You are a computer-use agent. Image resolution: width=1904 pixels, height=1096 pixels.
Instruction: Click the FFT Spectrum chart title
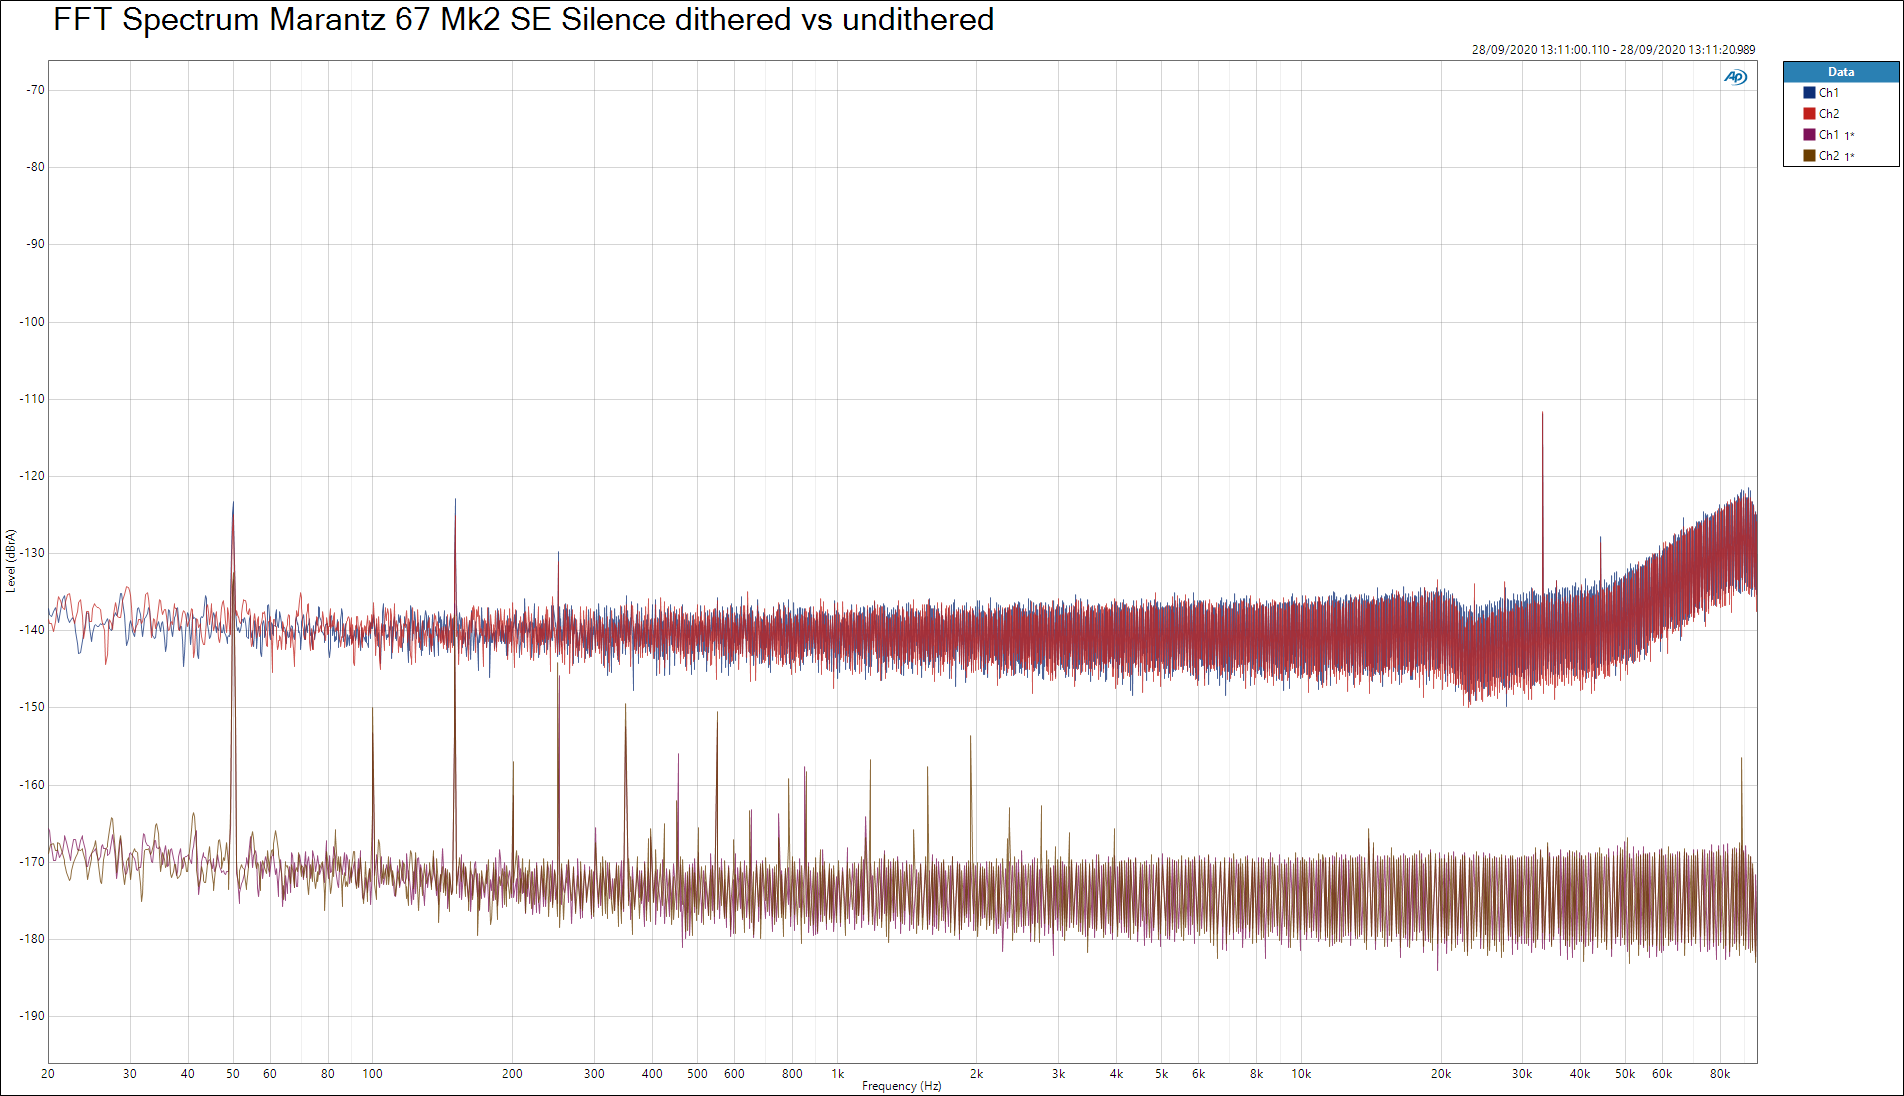click(523, 20)
